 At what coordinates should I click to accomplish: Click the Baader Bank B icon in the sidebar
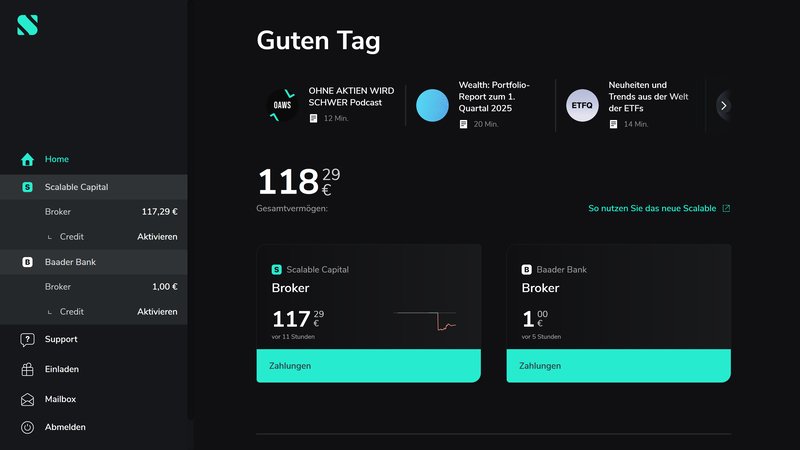pos(28,262)
